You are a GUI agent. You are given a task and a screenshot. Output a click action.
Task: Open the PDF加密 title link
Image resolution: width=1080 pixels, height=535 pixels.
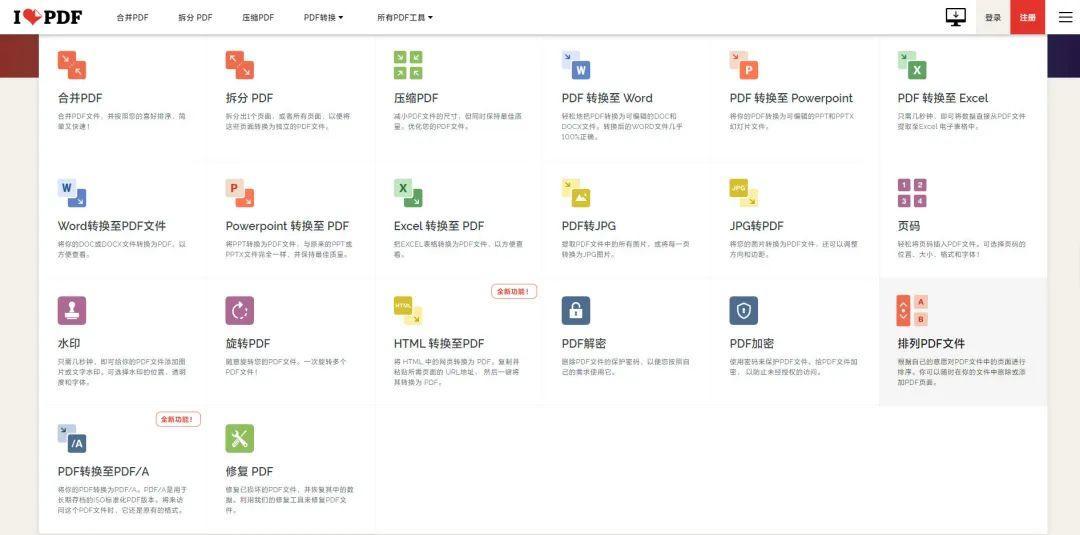point(752,344)
